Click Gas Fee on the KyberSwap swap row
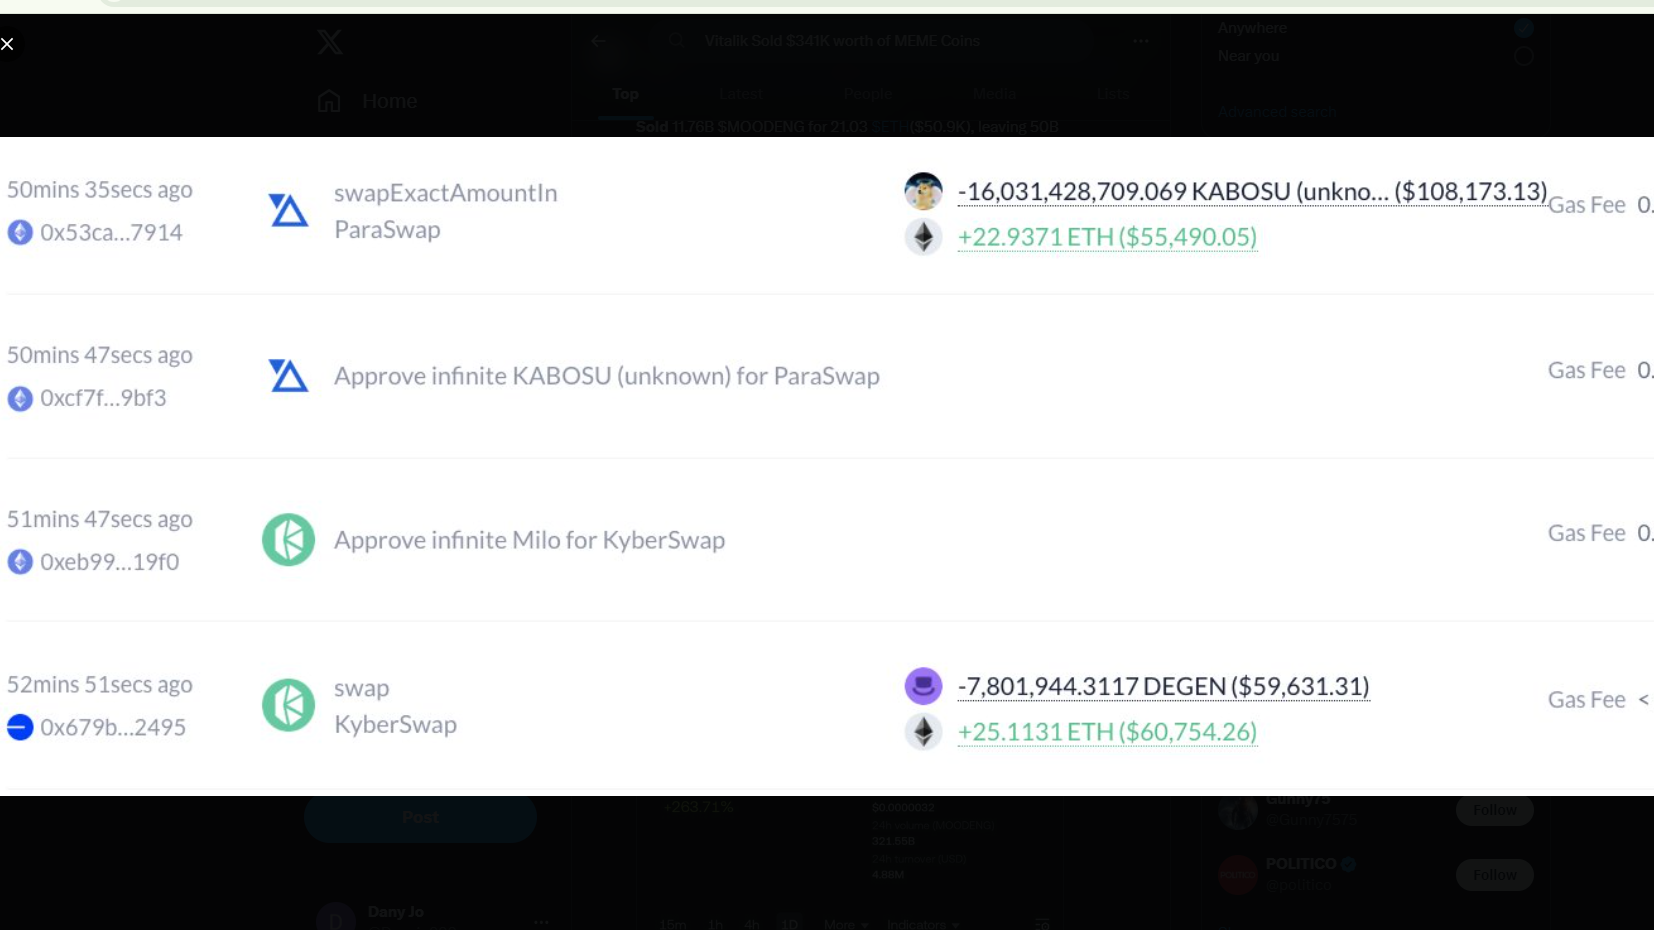Screen dimensions: 1654x930 (x=1587, y=700)
